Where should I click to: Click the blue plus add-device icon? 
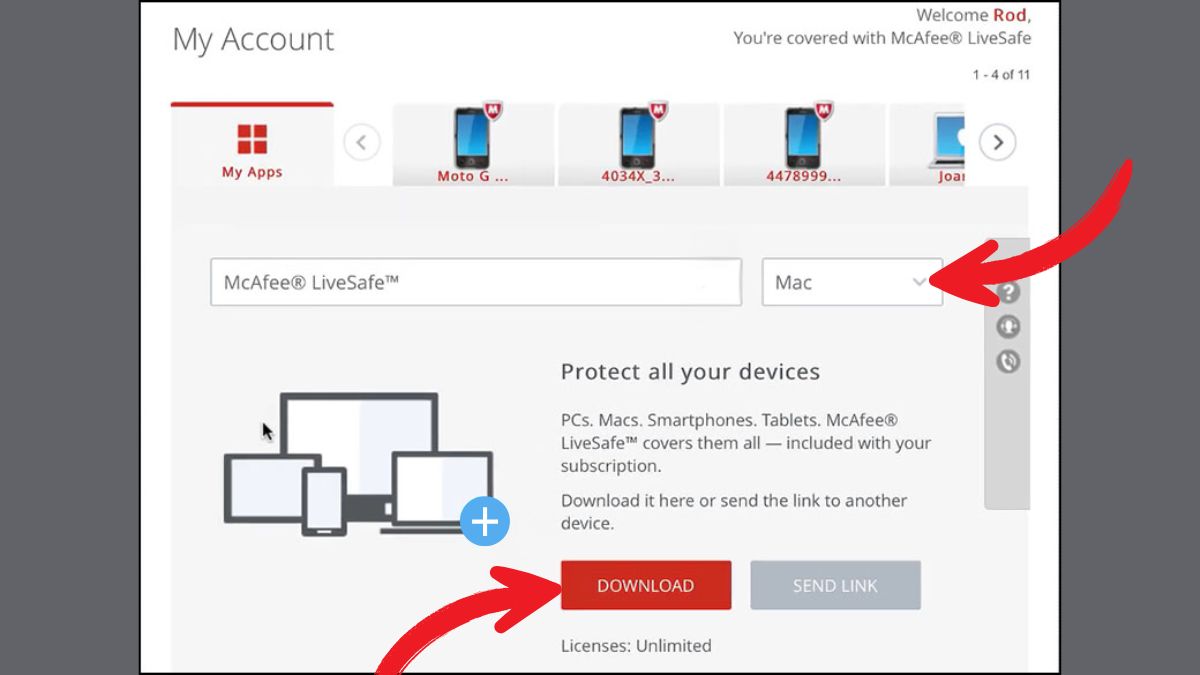click(485, 522)
